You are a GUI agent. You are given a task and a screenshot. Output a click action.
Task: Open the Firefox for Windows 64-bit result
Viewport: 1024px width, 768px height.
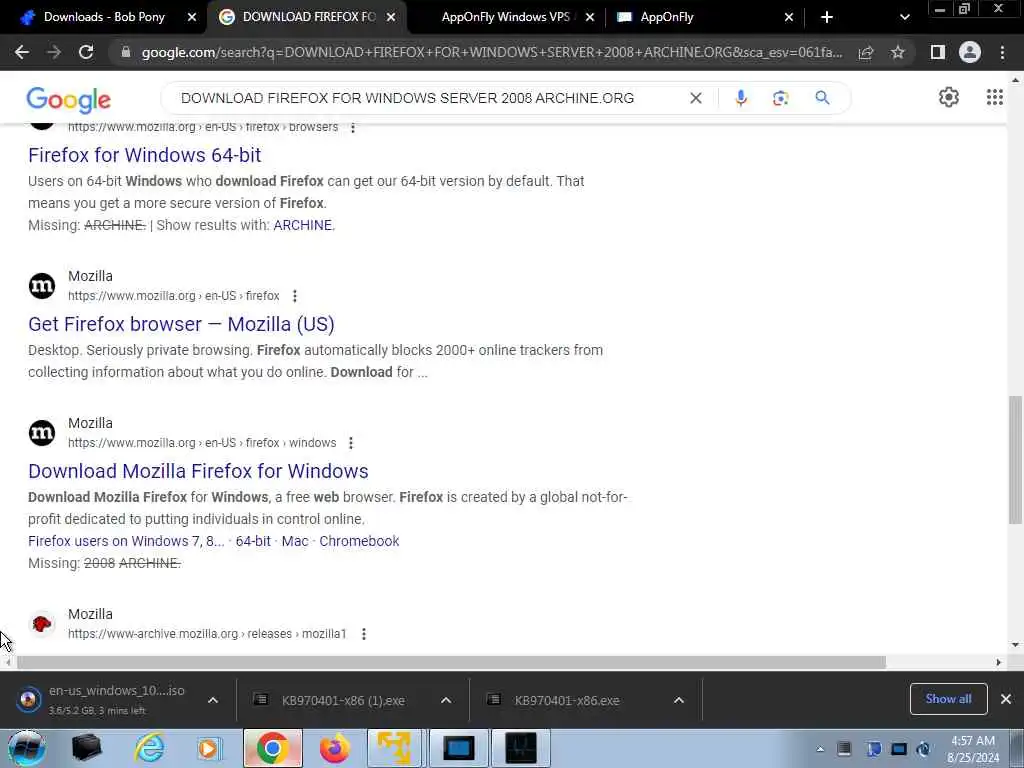(x=144, y=155)
